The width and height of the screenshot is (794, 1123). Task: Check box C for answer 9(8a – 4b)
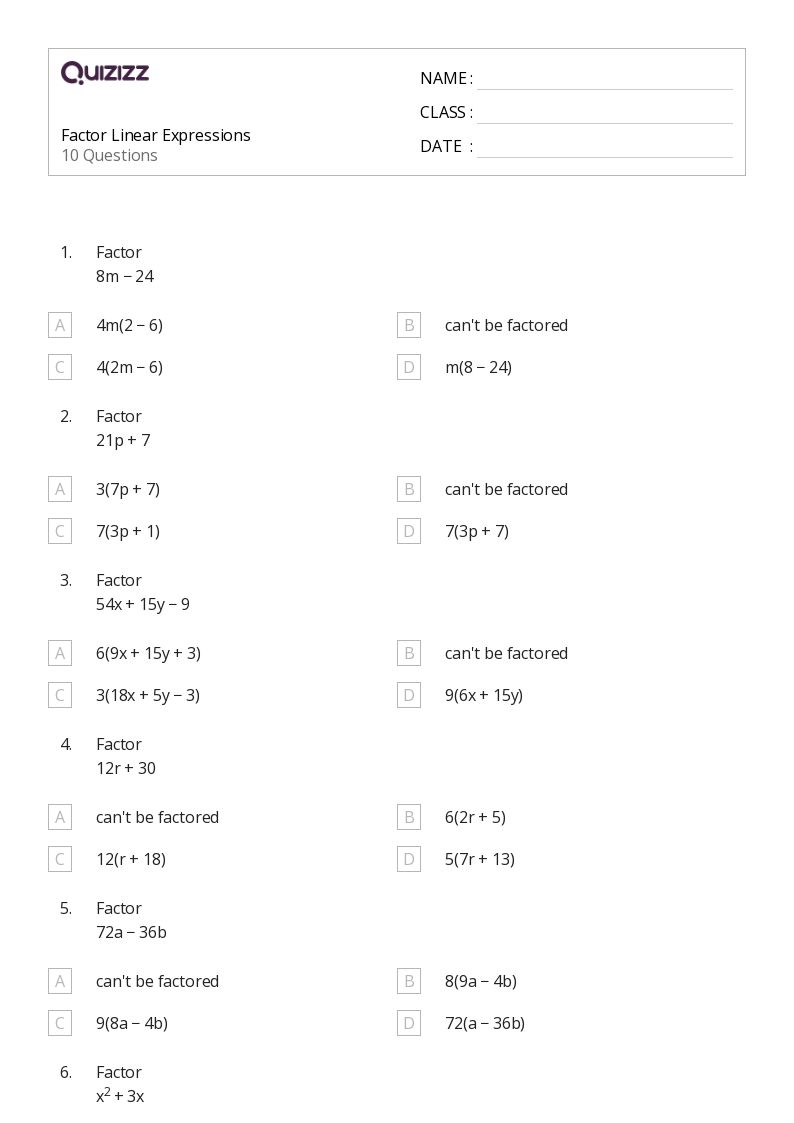coord(60,1023)
